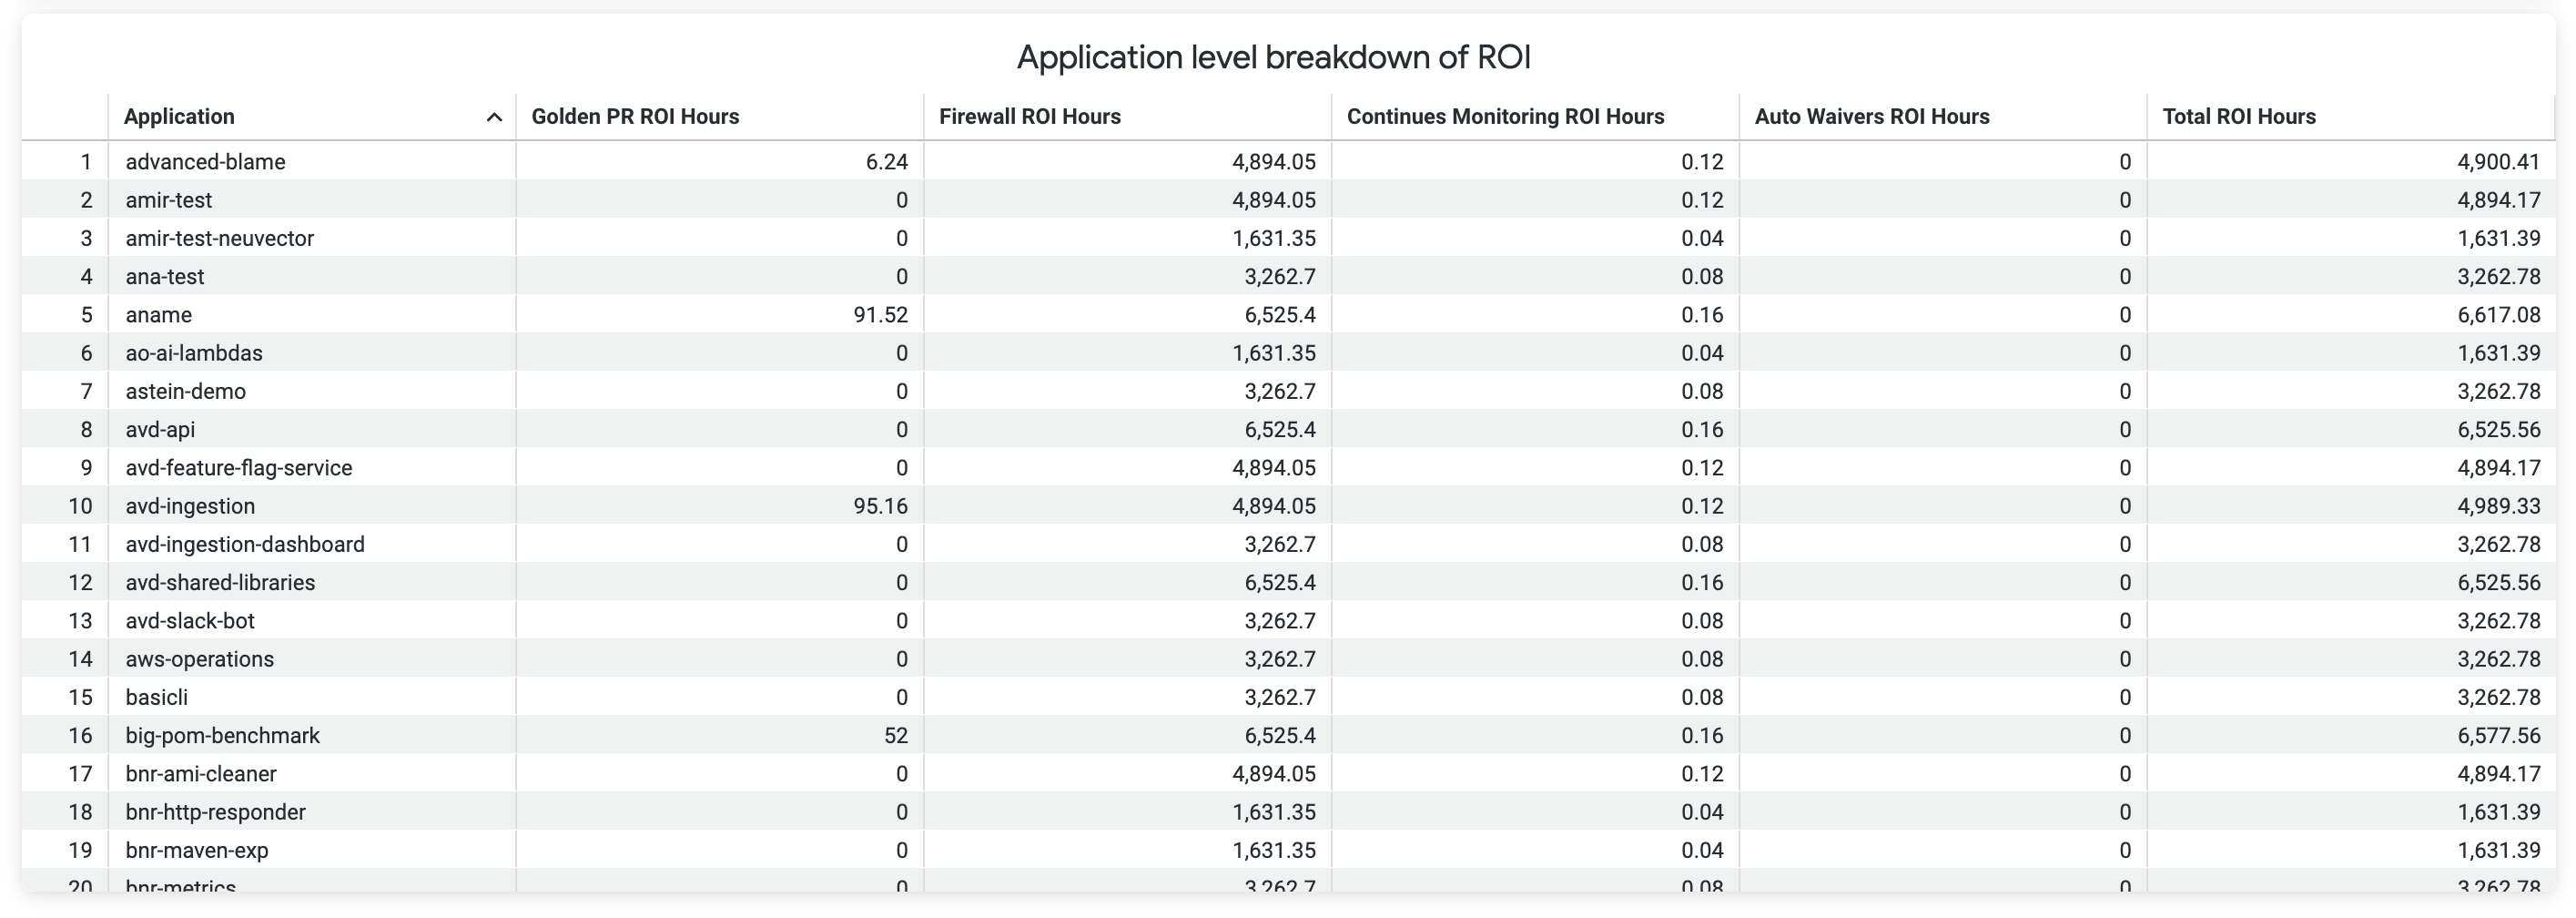Select the aname application name
2576x918 pixels.
pos(158,315)
